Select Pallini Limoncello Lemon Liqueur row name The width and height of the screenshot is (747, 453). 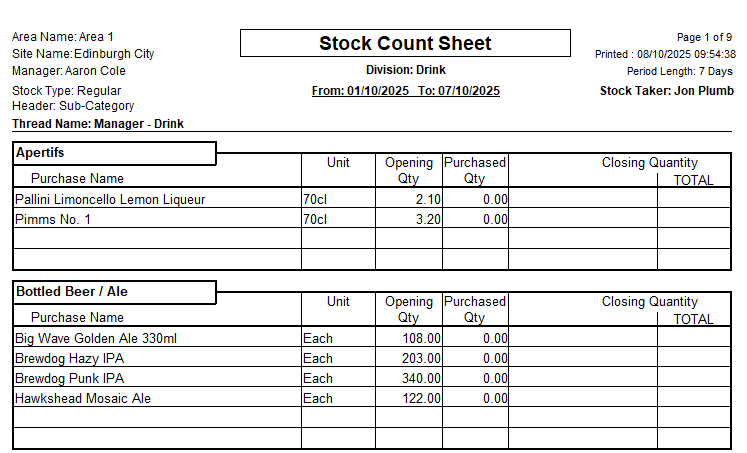110,200
